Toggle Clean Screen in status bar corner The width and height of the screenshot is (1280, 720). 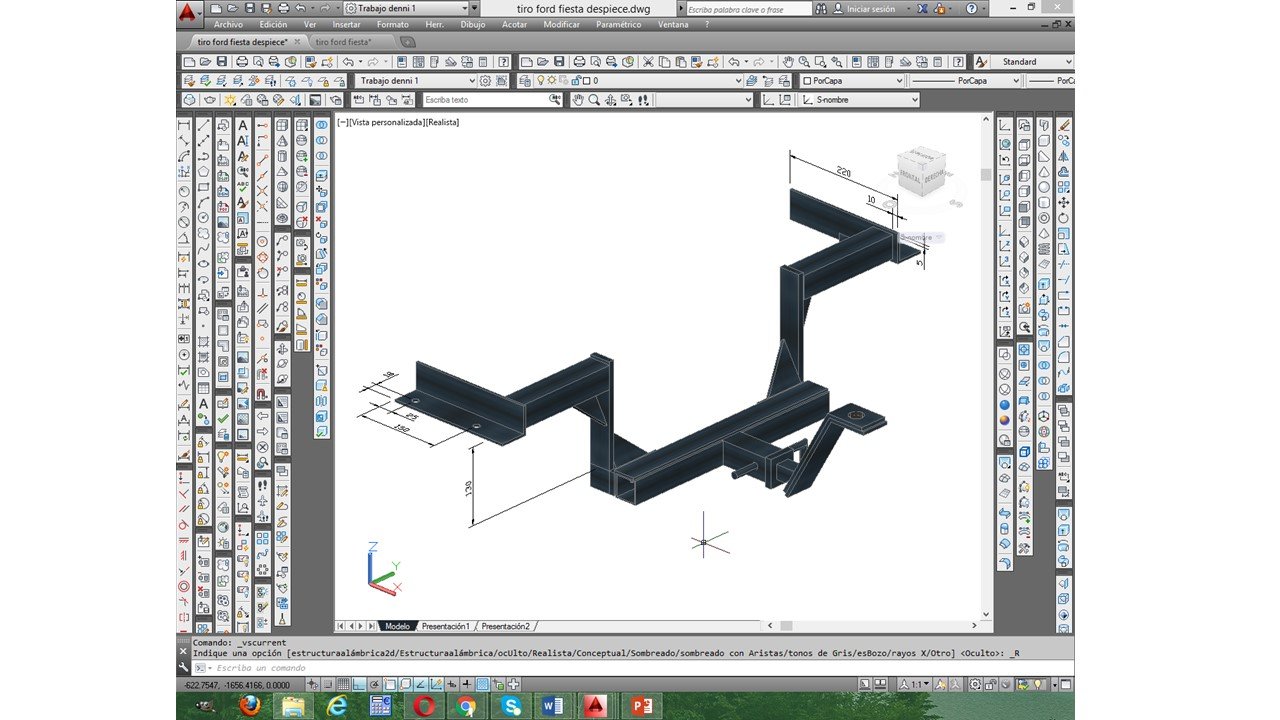click(1066, 684)
